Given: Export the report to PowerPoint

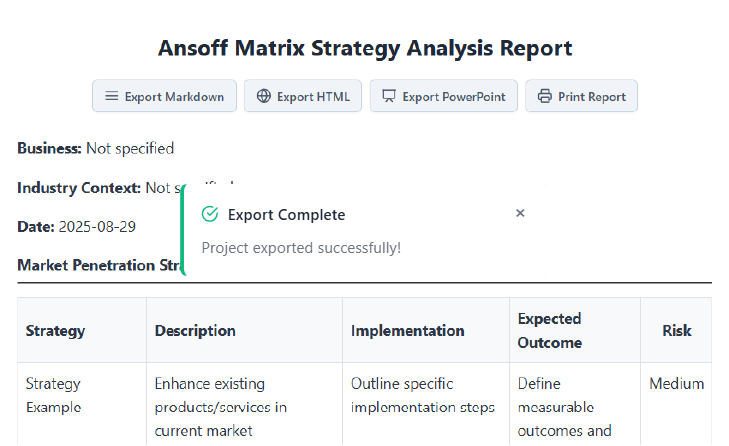Looking at the screenshot, I should point(444,96).
